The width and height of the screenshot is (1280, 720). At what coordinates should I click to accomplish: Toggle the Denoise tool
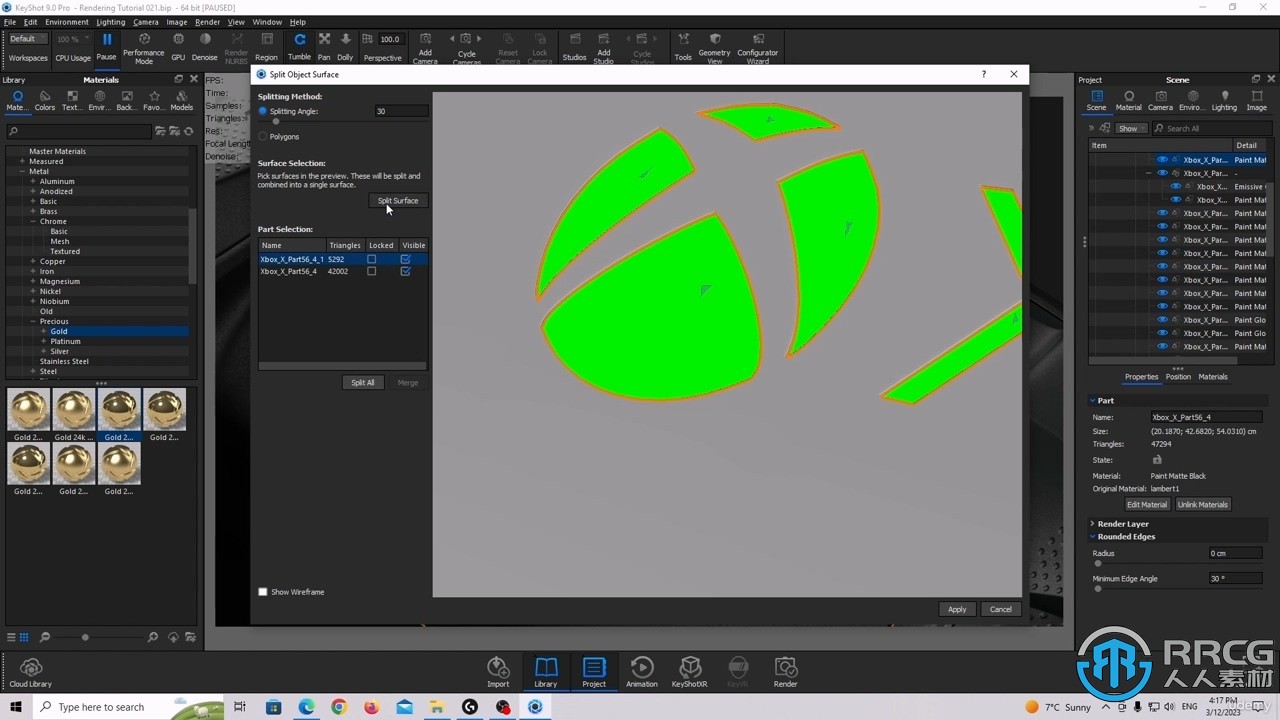click(205, 46)
